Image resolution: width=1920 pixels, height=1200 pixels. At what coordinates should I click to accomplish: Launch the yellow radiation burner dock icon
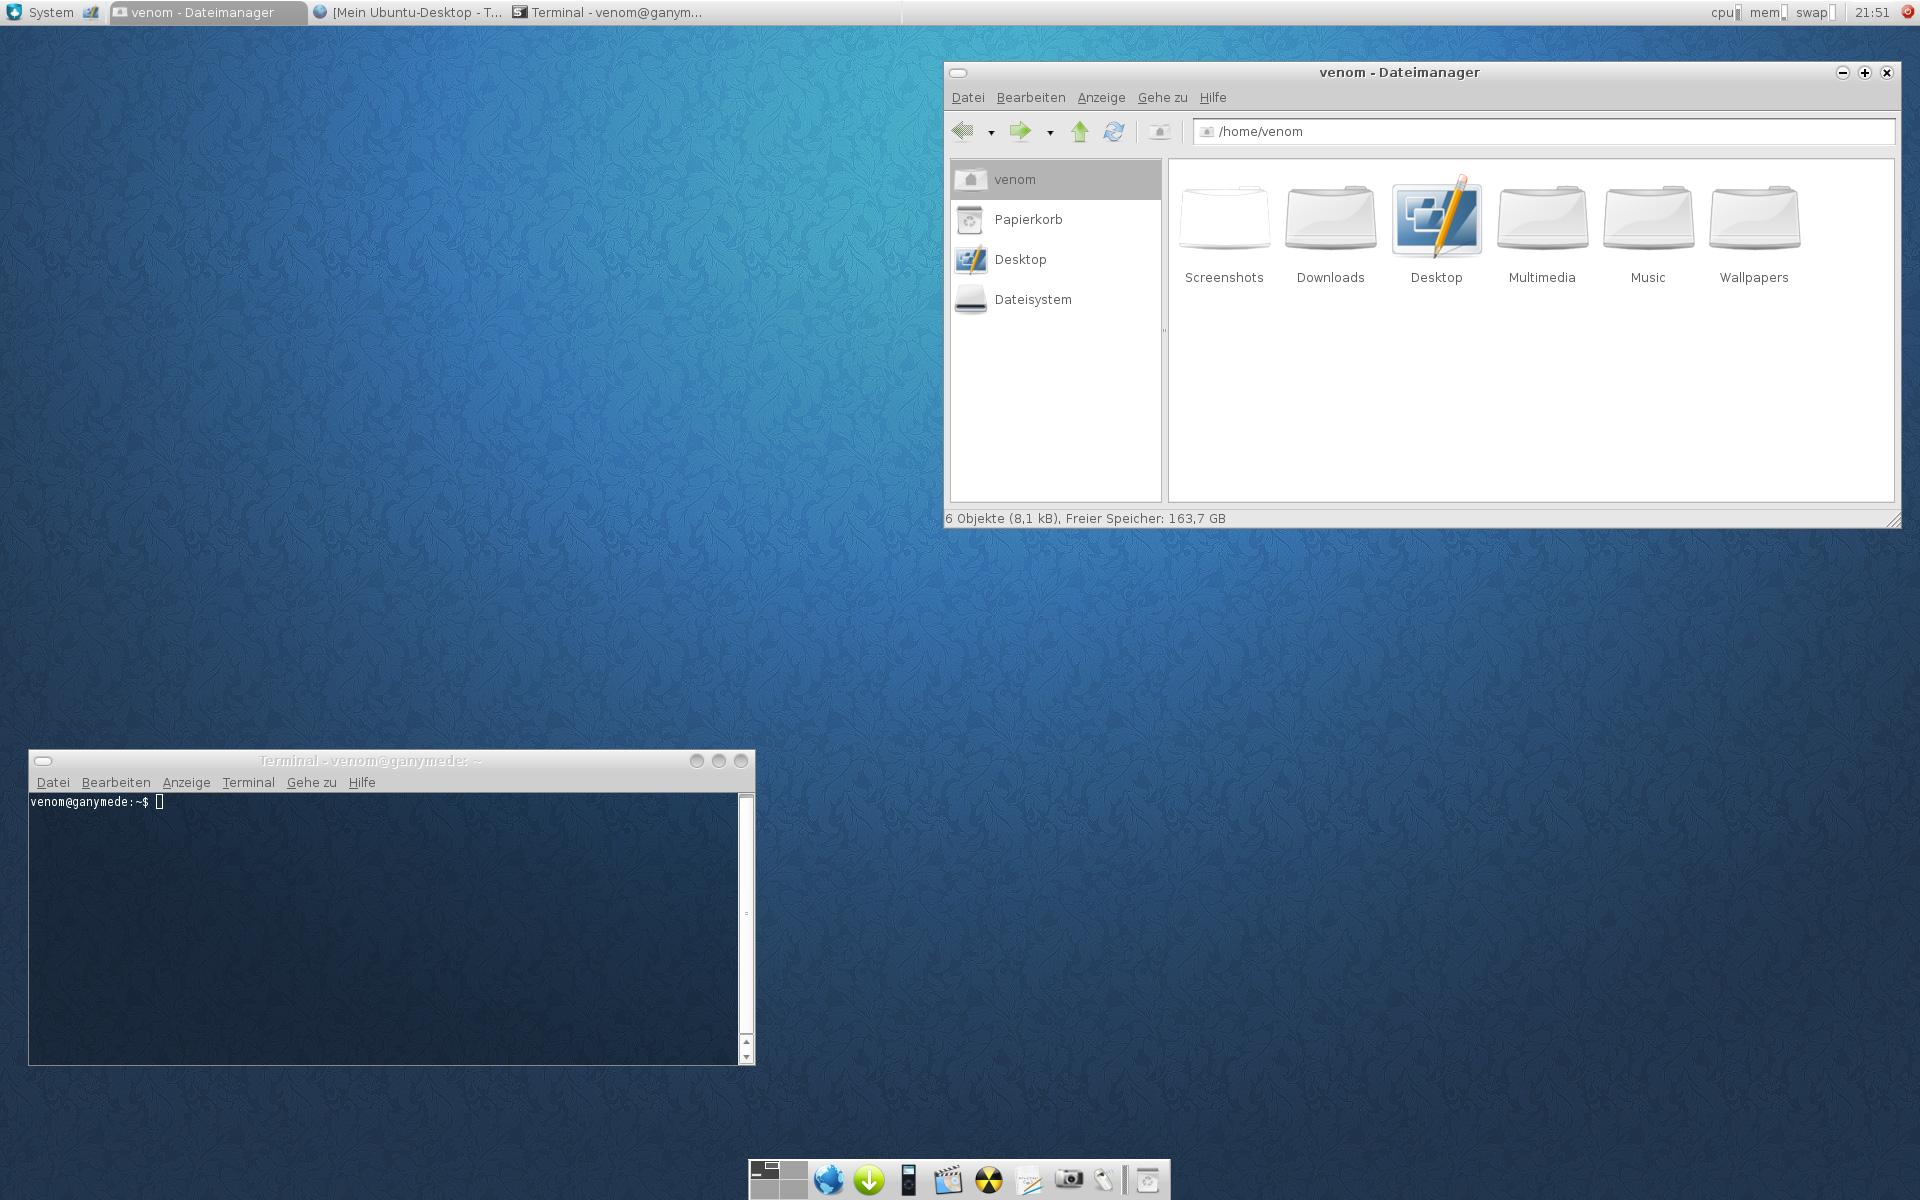pyautogui.click(x=988, y=1180)
